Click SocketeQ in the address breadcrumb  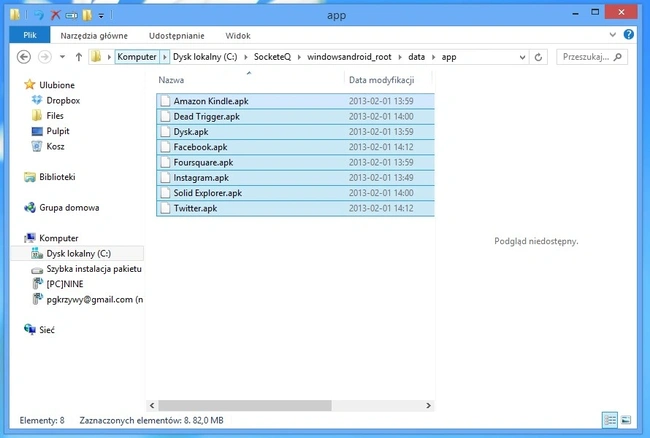pyautogui.click(x=272, y=57)
